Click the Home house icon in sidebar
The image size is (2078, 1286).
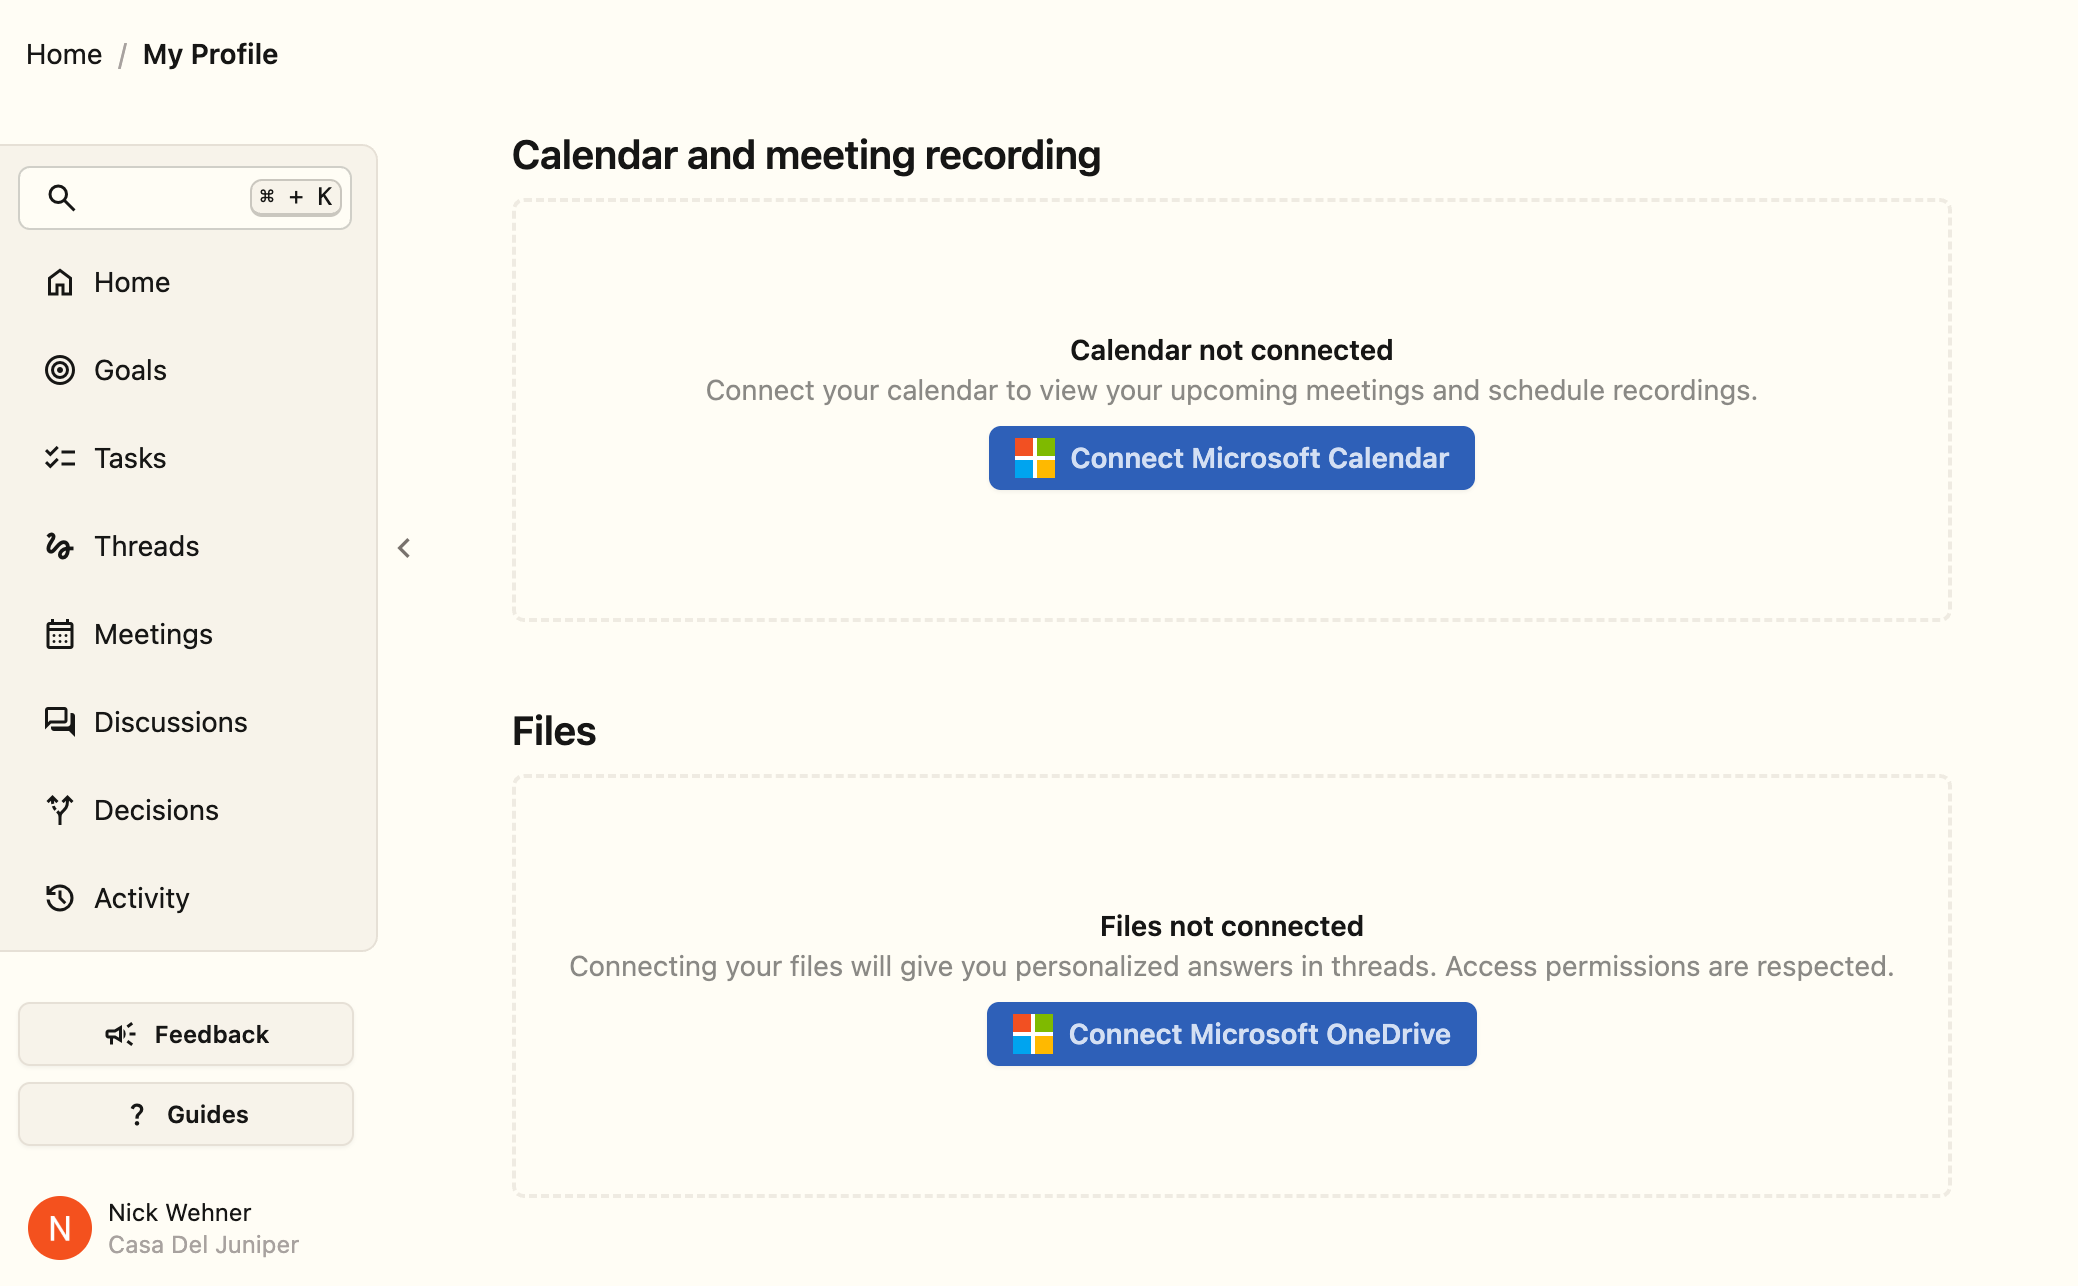tap(60, 282)
